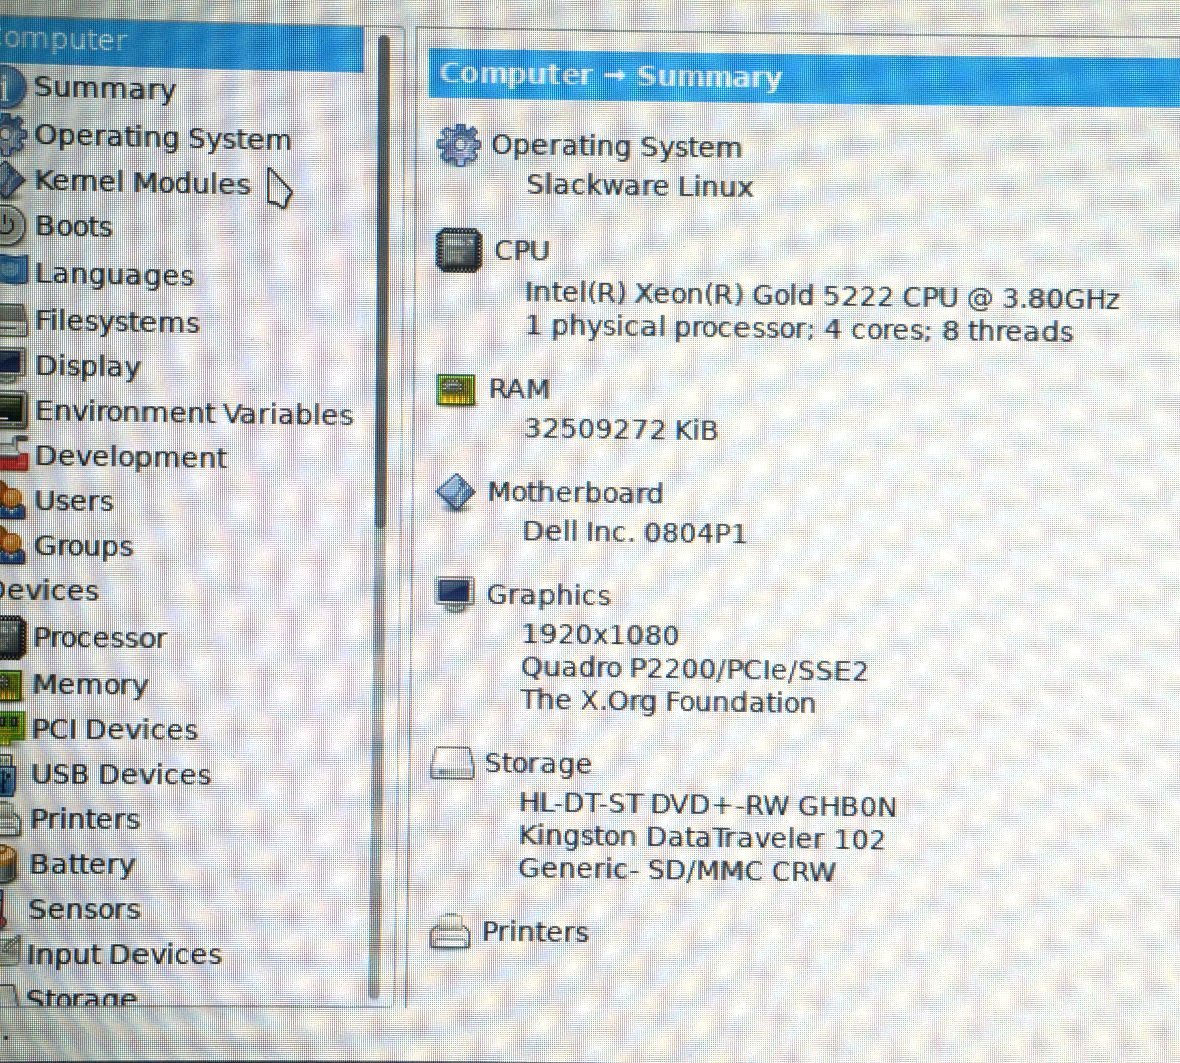Click the Input Devices icon in sidebar
Image resolution: width=1180 pixels, height=1063 pixels.
pos(9,951)
